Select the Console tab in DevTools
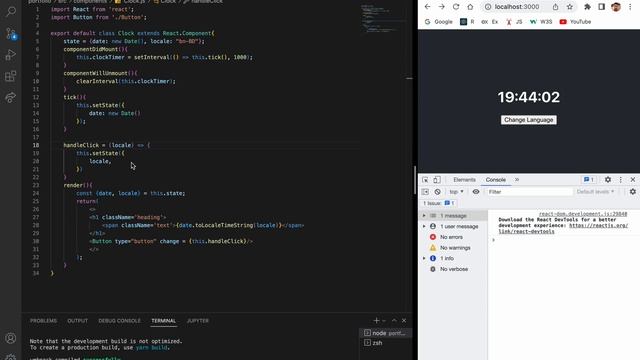 tap(496, 180)
